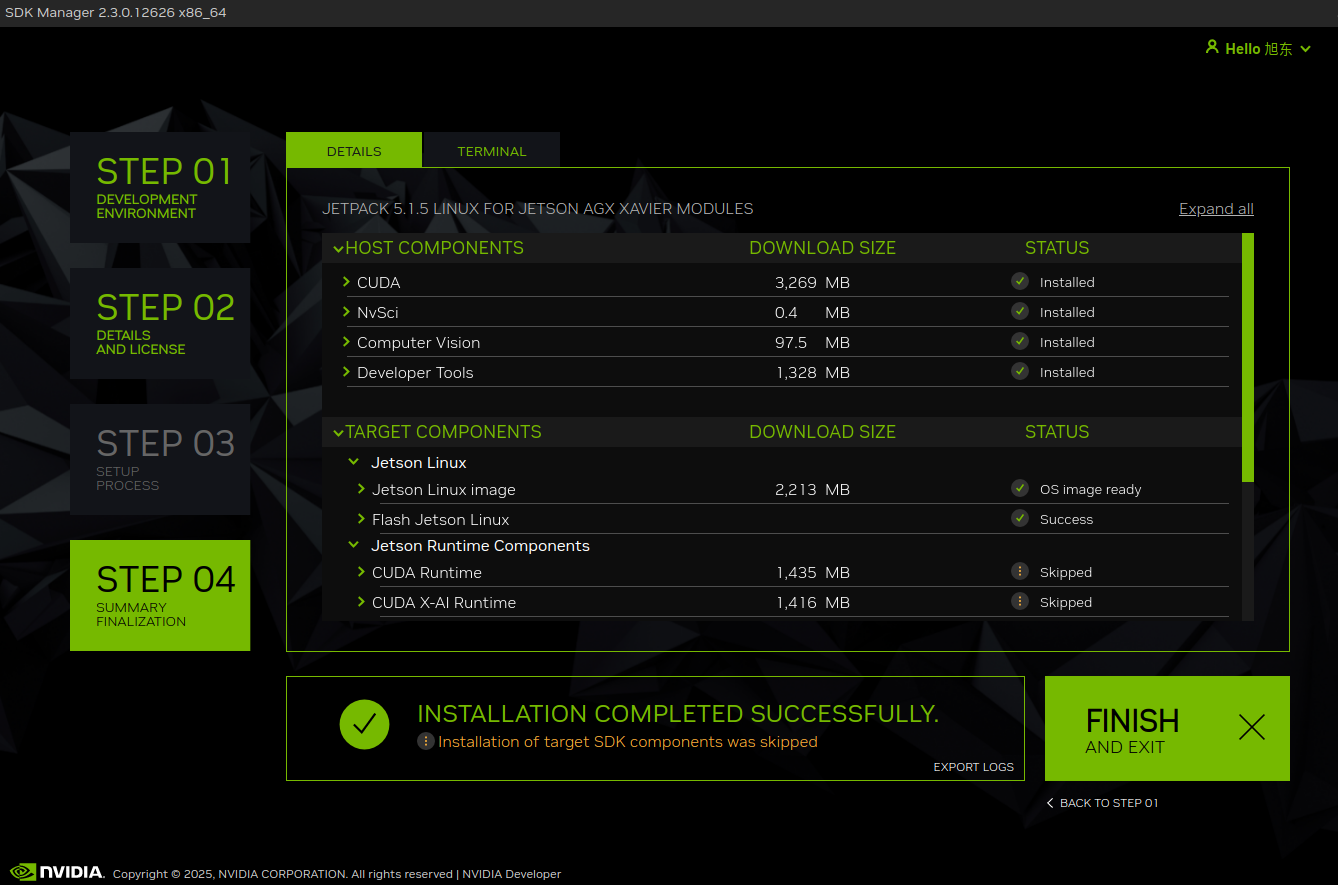Click the user profile icon beside Hello

coord(1212,47)
